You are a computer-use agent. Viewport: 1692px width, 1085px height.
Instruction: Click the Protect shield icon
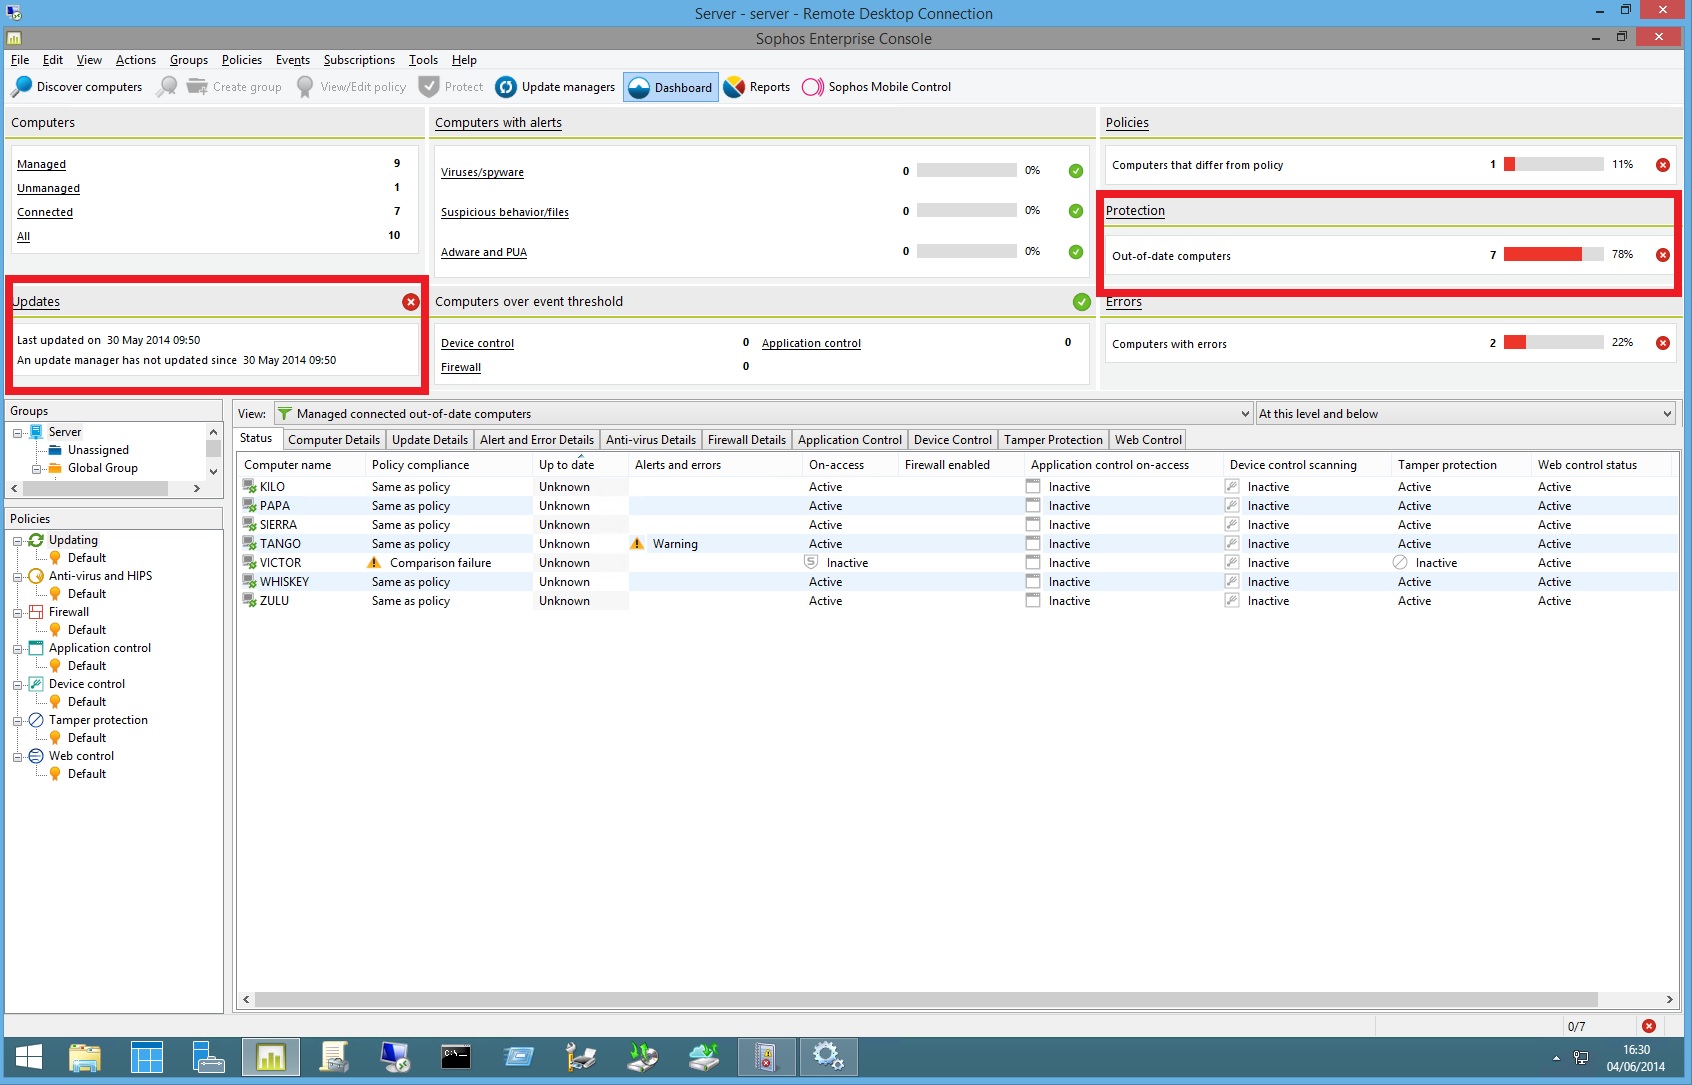tap(429, 87)
